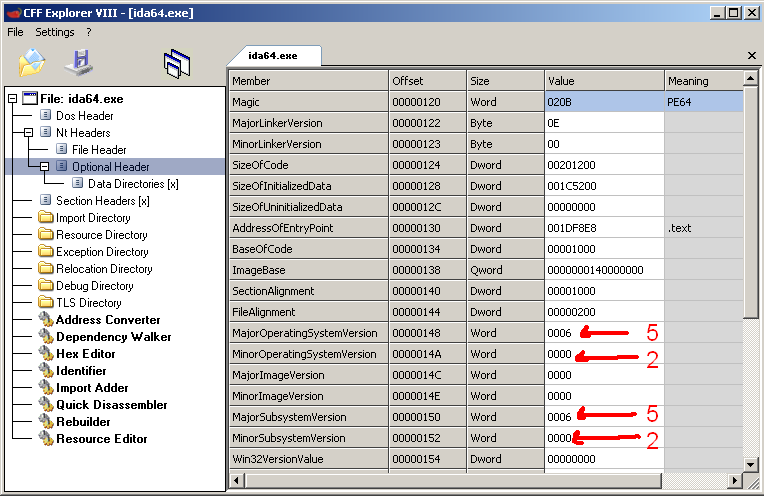Edit SizeOfInitializedData value 001C5200
764x496 pixels.
click(x=605, y=186)
